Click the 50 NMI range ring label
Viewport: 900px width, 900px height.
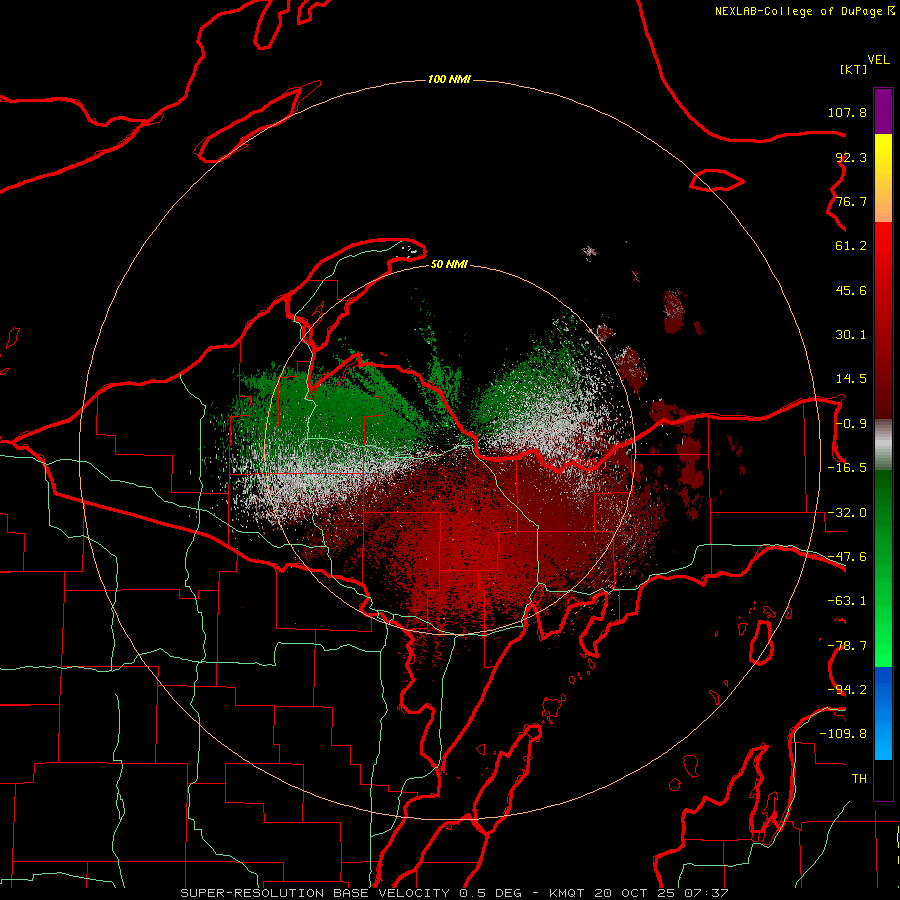click(x=449, y=264)
